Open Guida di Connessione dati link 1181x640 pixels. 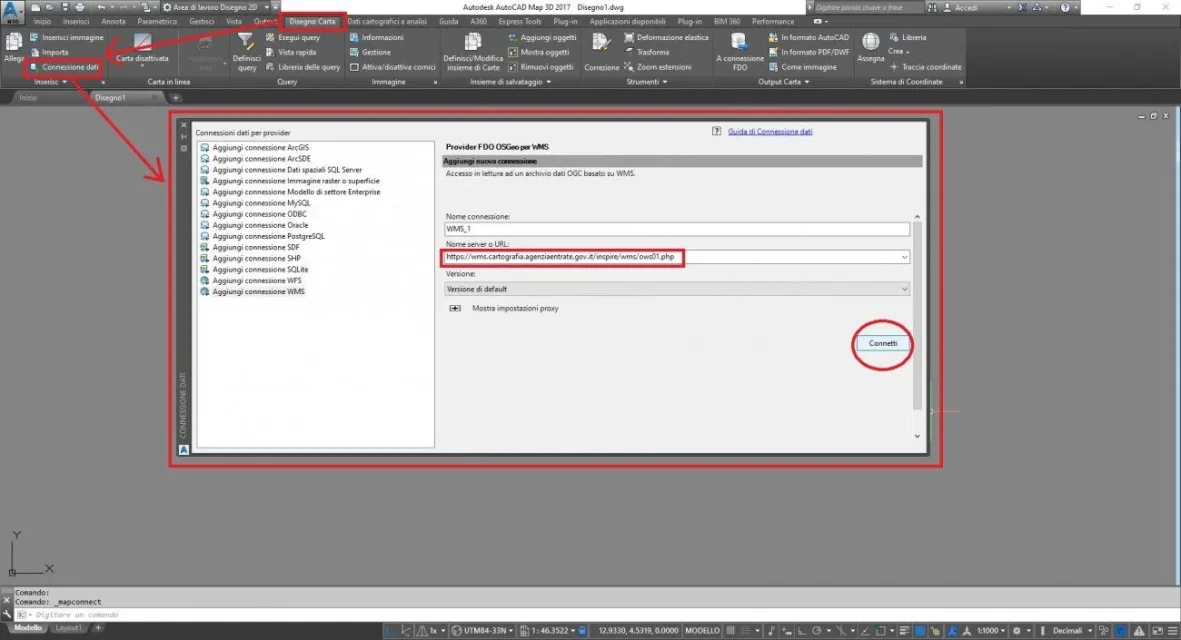[x=770, y=132]
